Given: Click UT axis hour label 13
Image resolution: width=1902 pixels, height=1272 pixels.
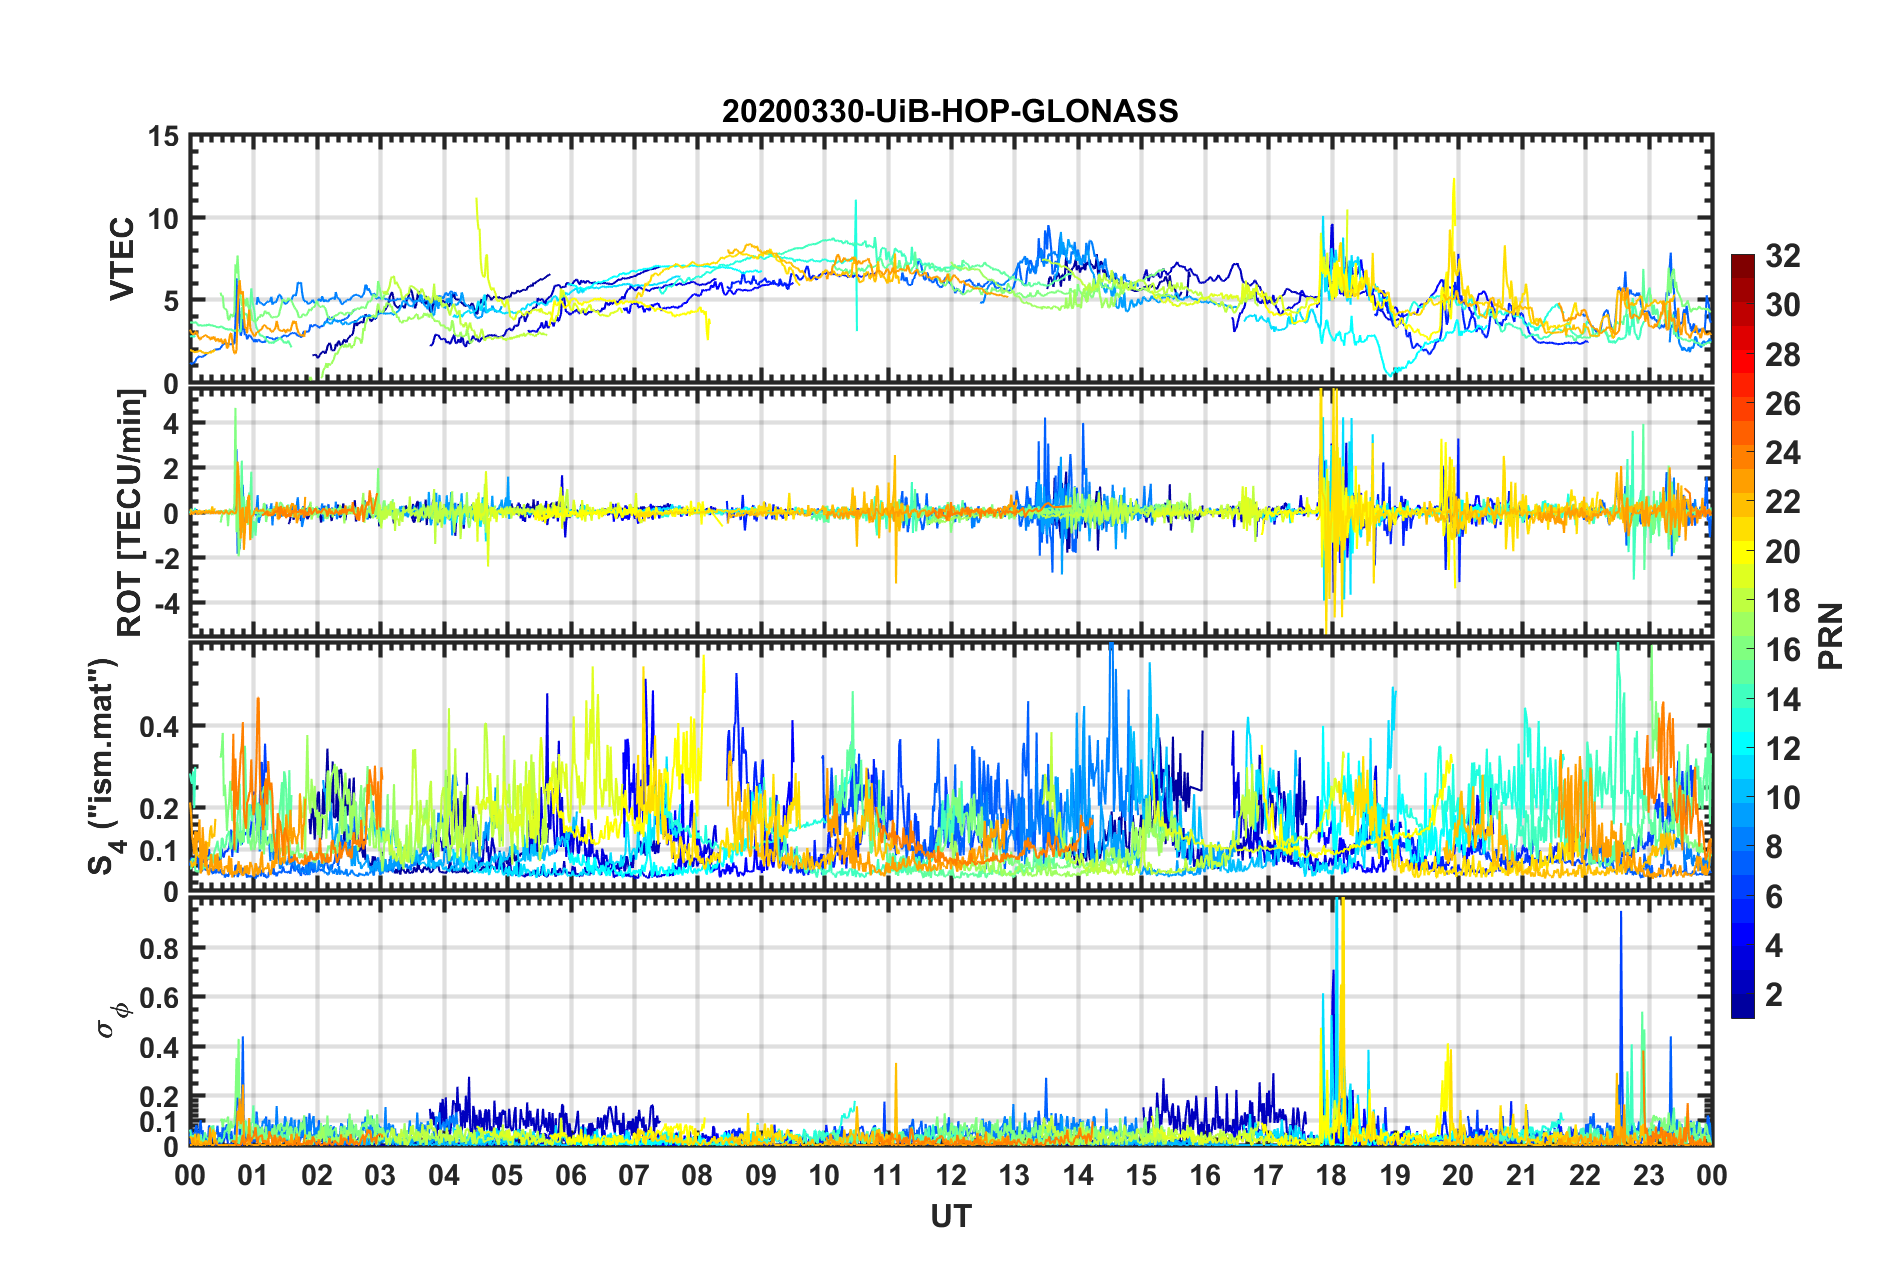Looking at the screenshot, I should 1014,1175.
